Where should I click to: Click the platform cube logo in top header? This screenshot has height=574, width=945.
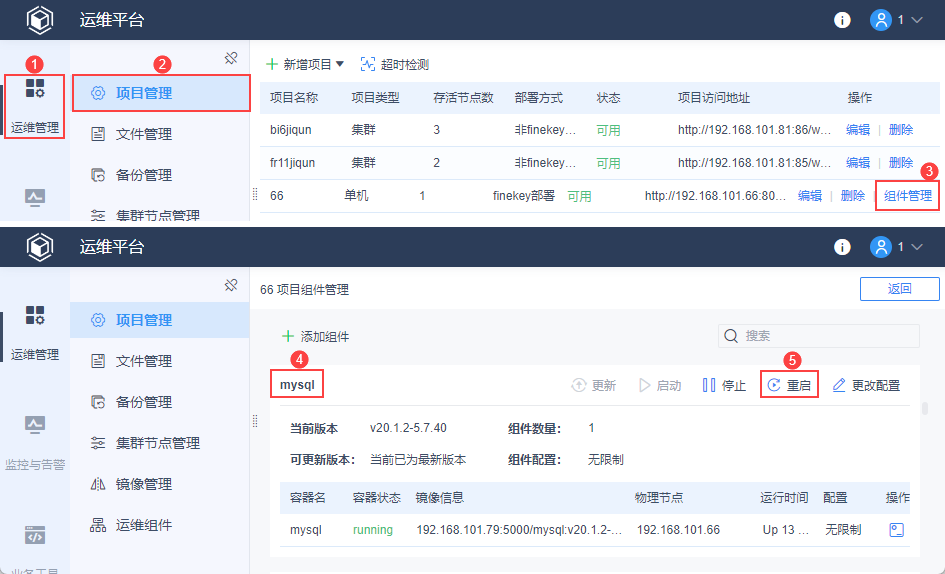pos(40,20)
